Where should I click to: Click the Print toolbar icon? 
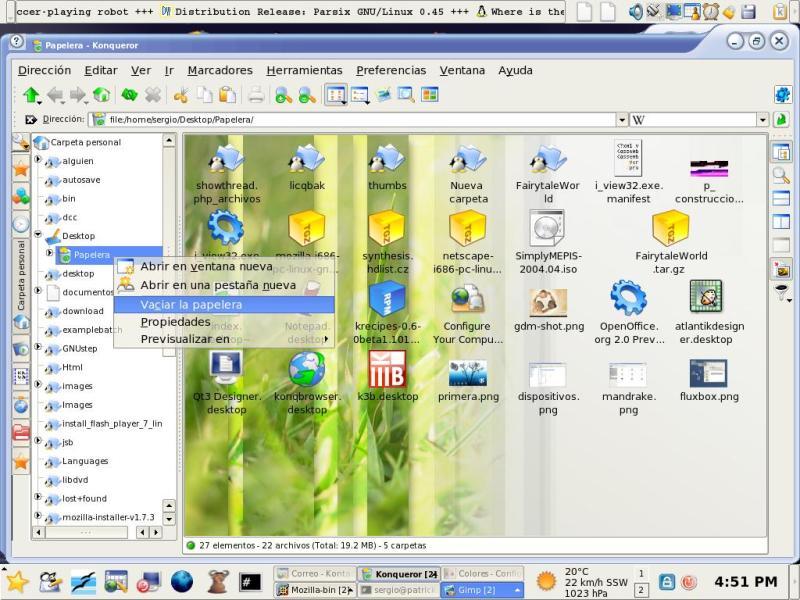pyautogui.click(x=256, y=95)
